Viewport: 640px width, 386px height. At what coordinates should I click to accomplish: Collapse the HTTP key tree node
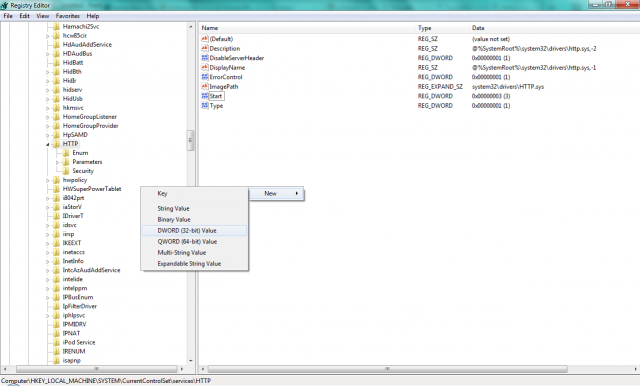point(47,144)
